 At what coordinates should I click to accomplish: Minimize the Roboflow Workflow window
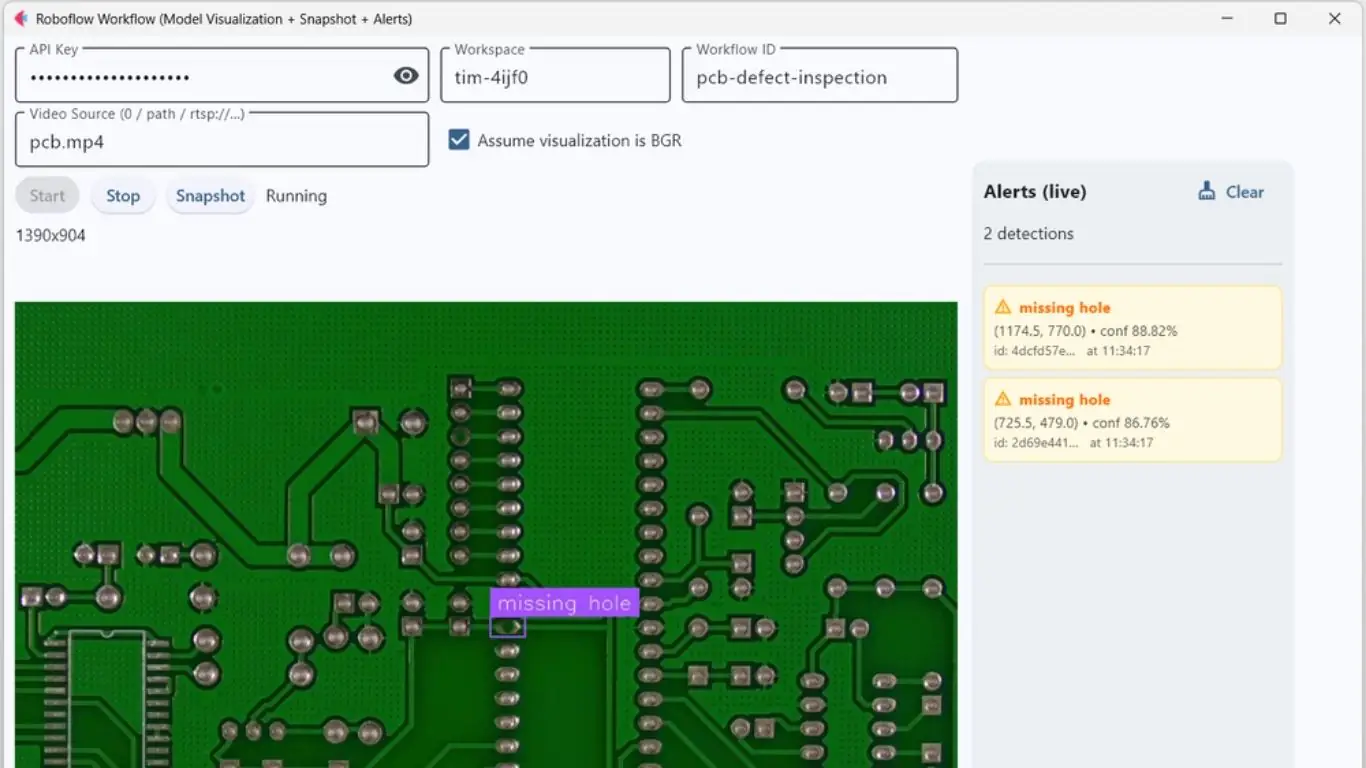(x=1226, y=19)
